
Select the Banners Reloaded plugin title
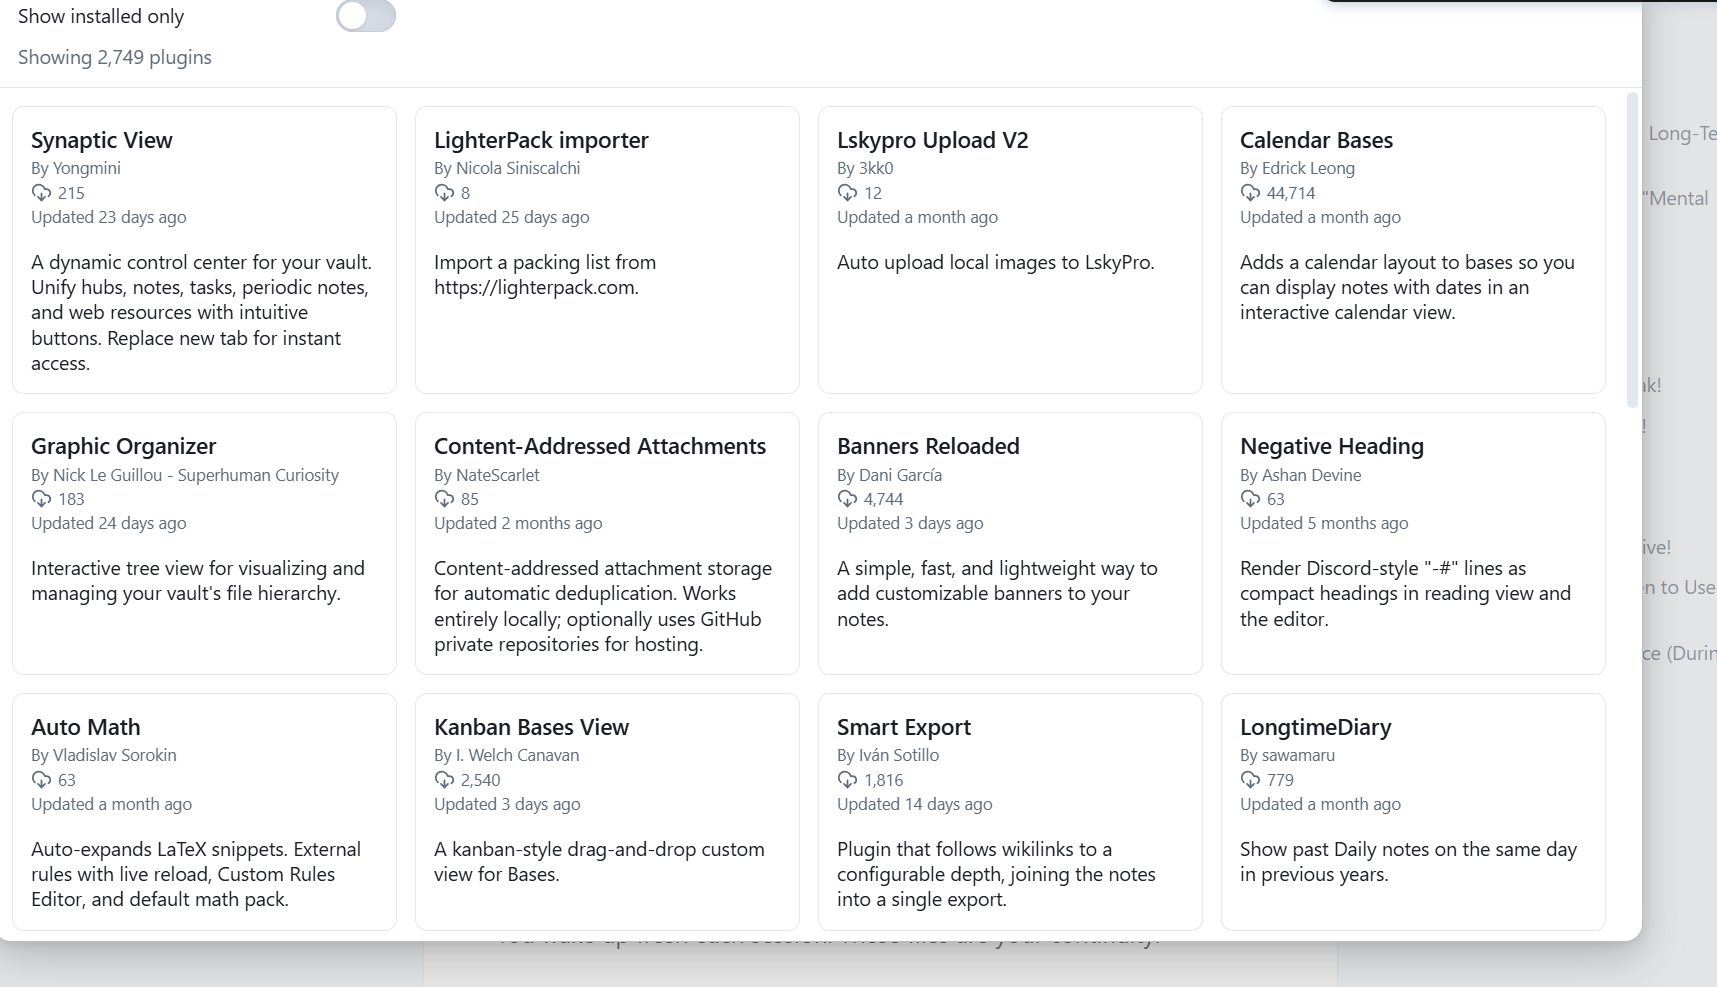[x=928, y=447]
